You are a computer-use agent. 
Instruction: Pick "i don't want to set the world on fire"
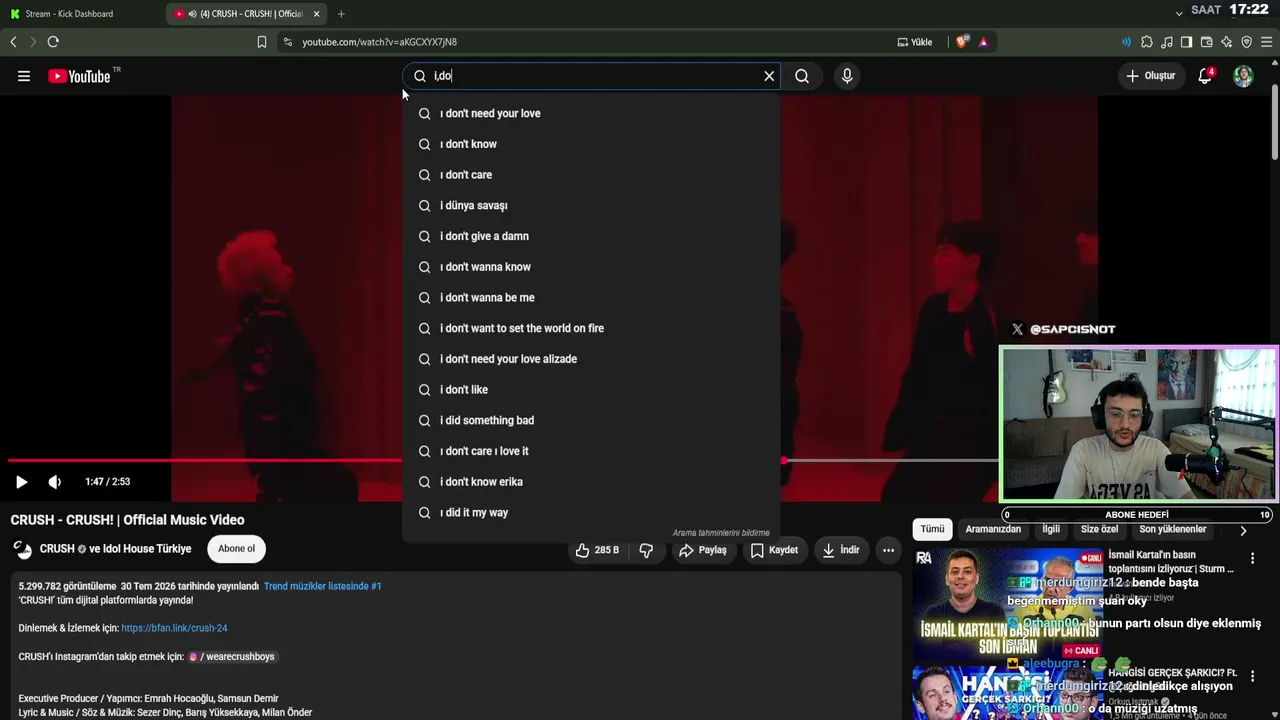click(591, 328)
